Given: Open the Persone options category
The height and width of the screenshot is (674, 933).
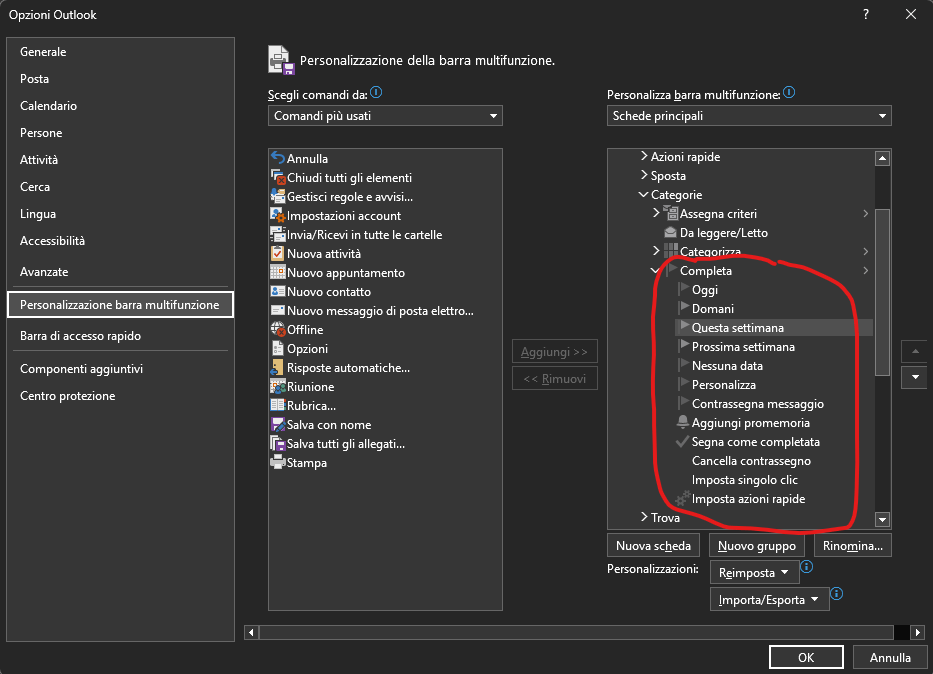Looking at the screenshot, I should tap(120, 133).
